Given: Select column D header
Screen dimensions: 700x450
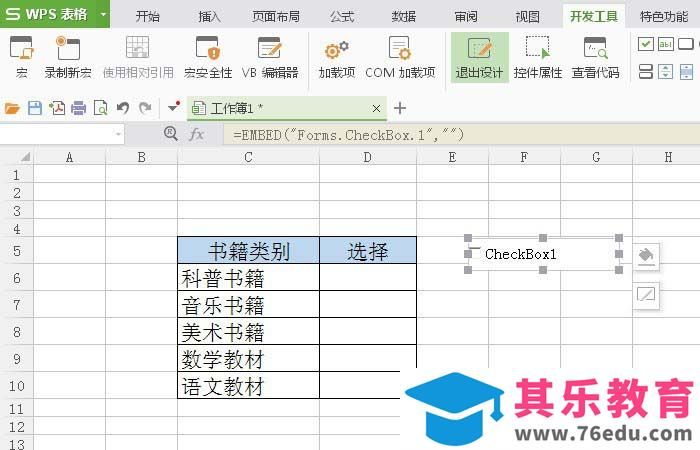Looking at the screenshot, I should pyautogui.click(x=368, y=157).
